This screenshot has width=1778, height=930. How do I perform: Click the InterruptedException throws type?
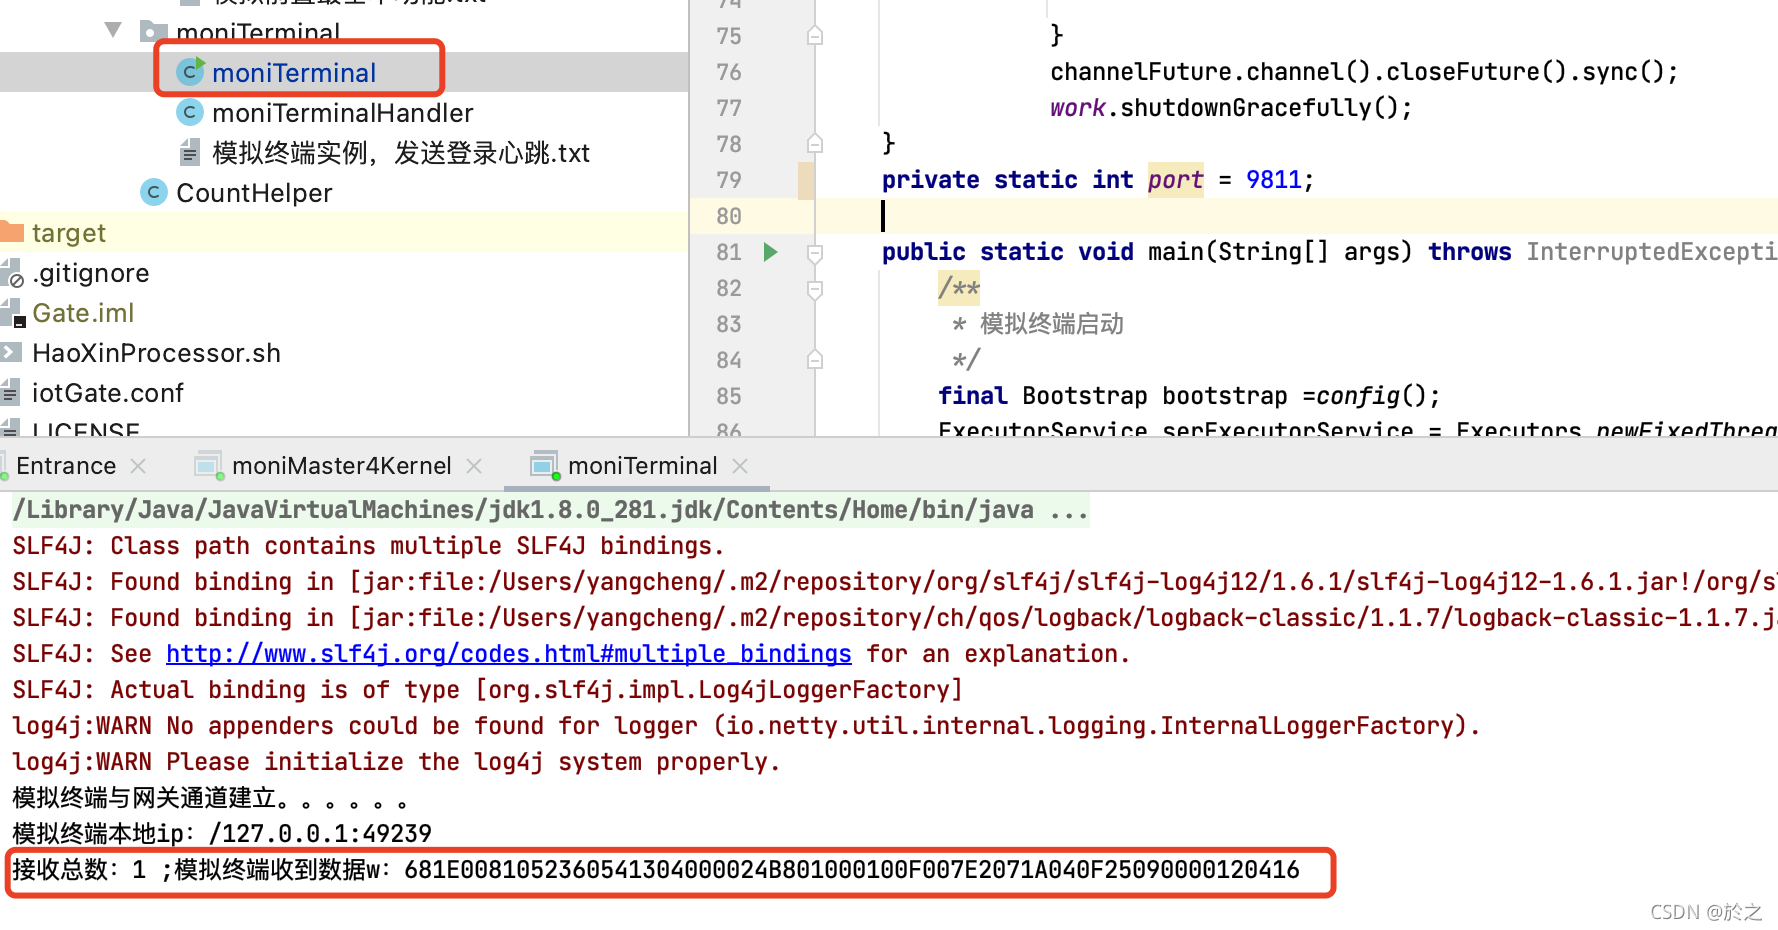(x=1651, y=252)
